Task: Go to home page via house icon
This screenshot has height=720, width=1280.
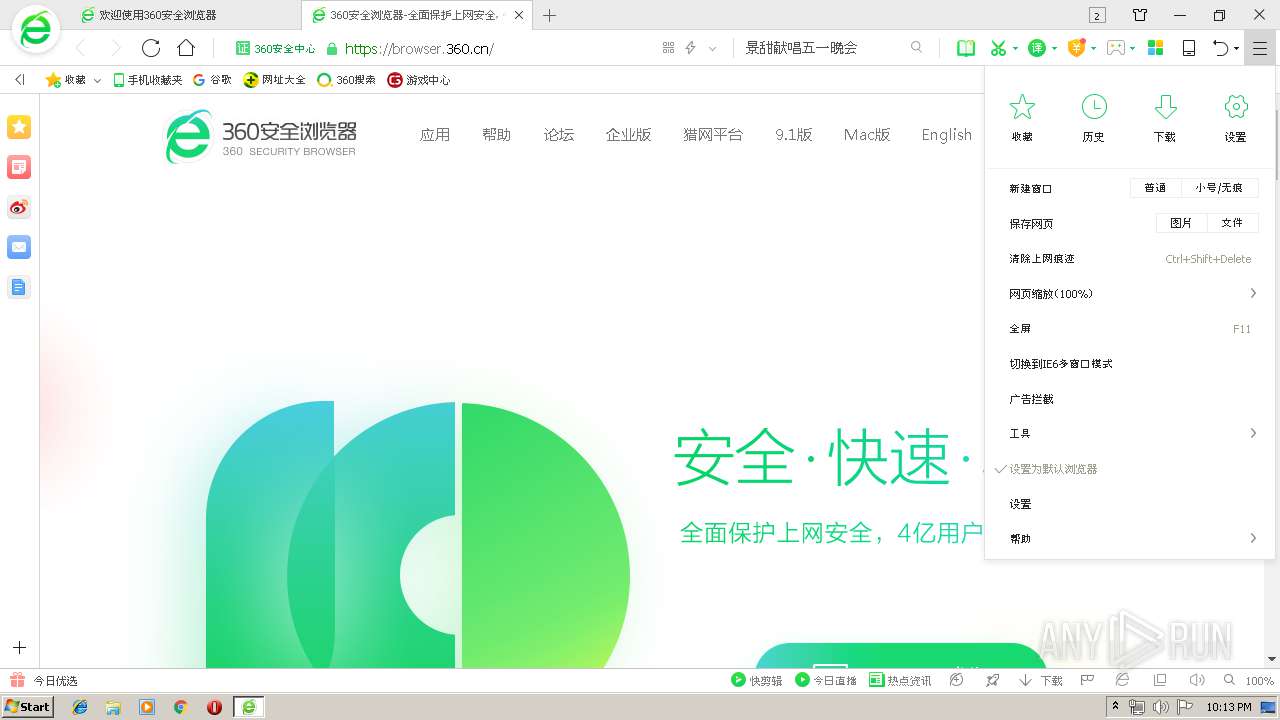Action: click(x=186, y=48)
